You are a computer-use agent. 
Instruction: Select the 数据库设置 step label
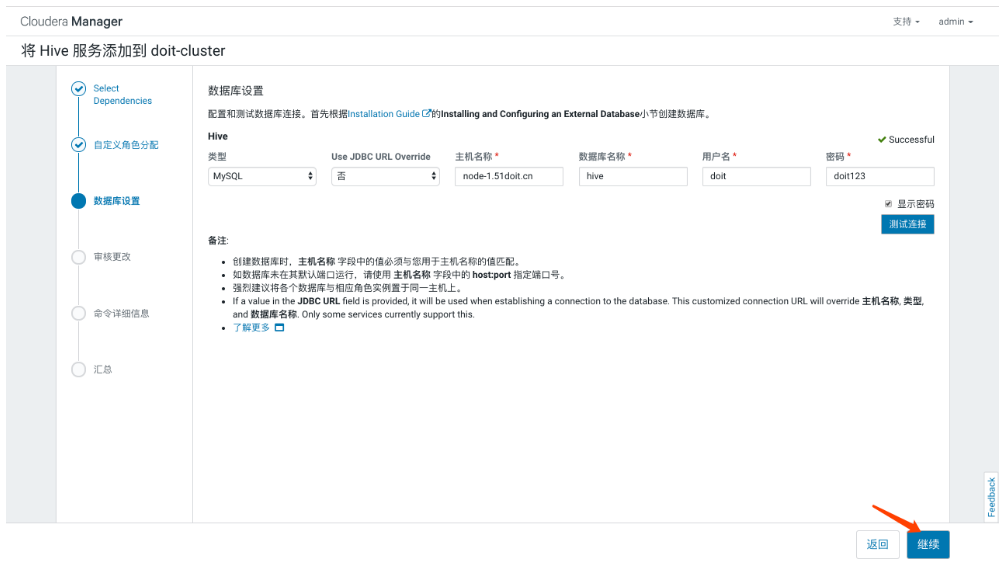coord(116,201)
